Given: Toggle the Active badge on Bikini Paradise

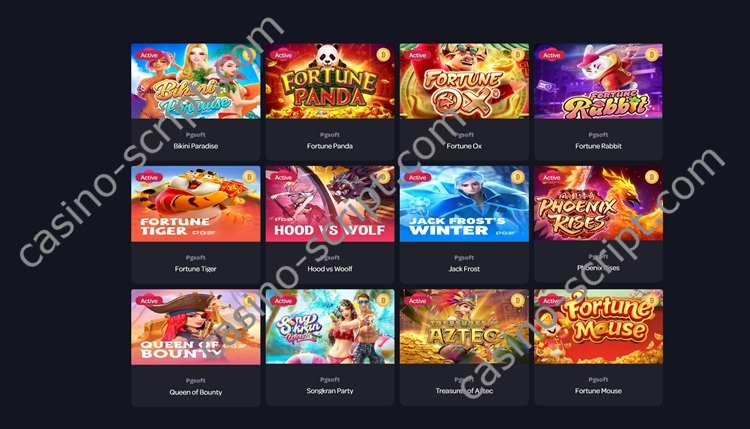Looking at the screenshot, I should pyautogui.click(x=149, y=55).
